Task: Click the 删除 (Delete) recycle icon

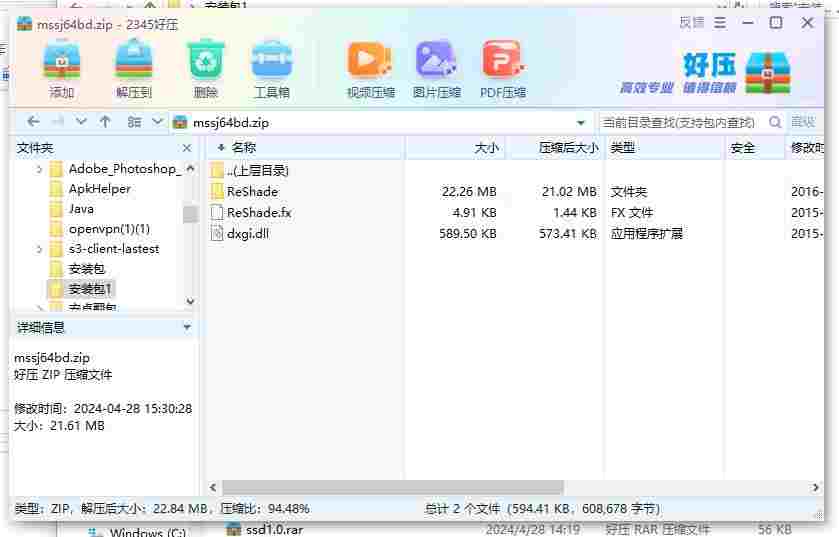Action: (205, 70)
